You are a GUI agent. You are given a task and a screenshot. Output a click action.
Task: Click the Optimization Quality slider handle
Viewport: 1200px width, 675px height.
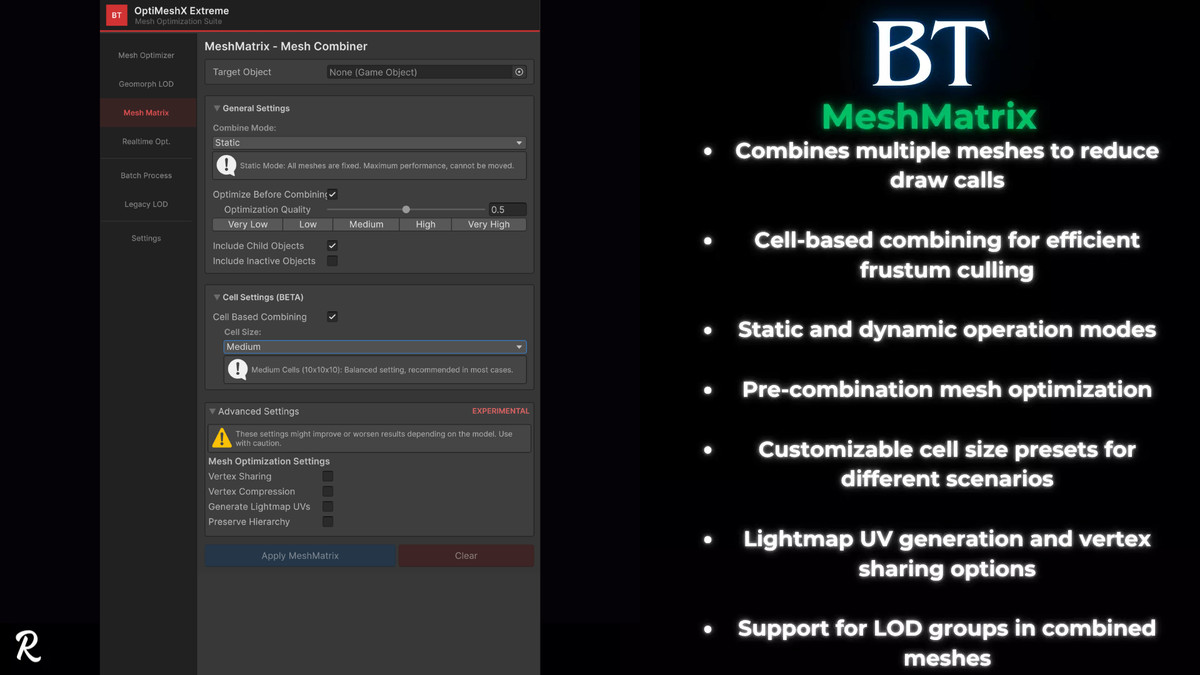[406, 210]
